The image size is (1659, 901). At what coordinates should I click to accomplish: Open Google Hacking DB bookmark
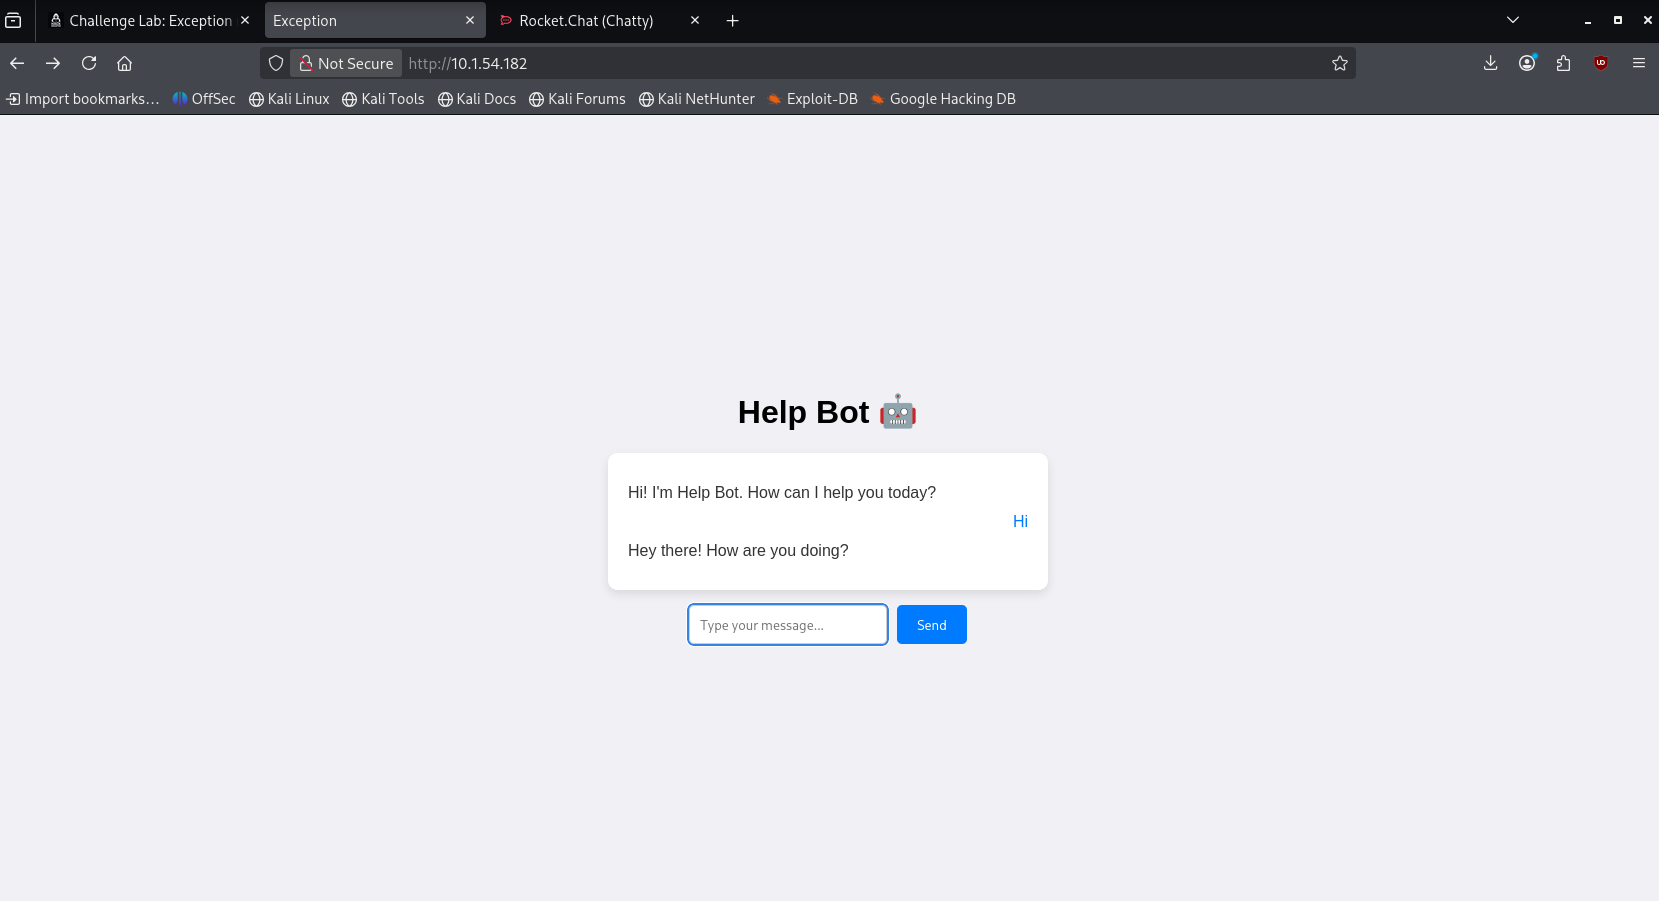[x=943, y=99]
